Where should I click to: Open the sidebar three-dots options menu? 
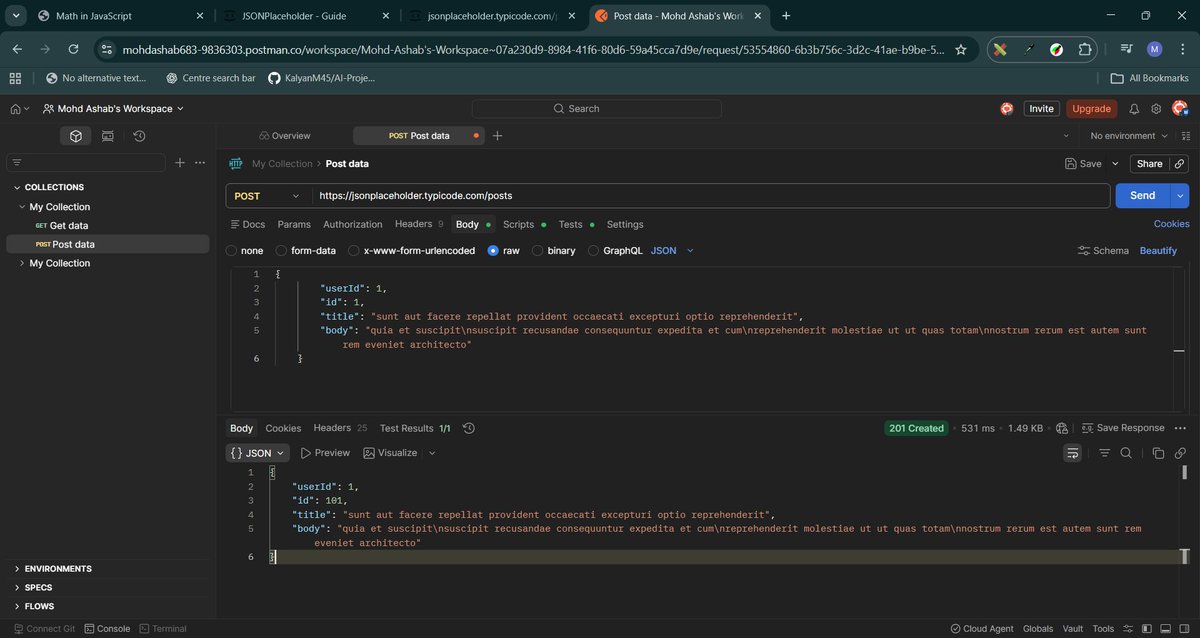[x=200, y=162]
